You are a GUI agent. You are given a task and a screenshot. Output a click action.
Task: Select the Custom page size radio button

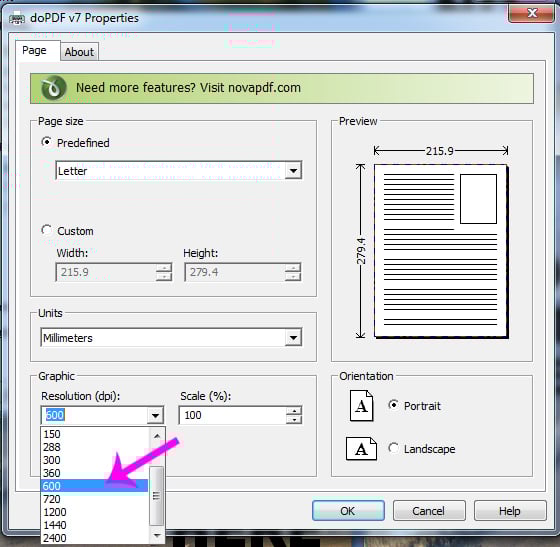click(x=46, y=230)
